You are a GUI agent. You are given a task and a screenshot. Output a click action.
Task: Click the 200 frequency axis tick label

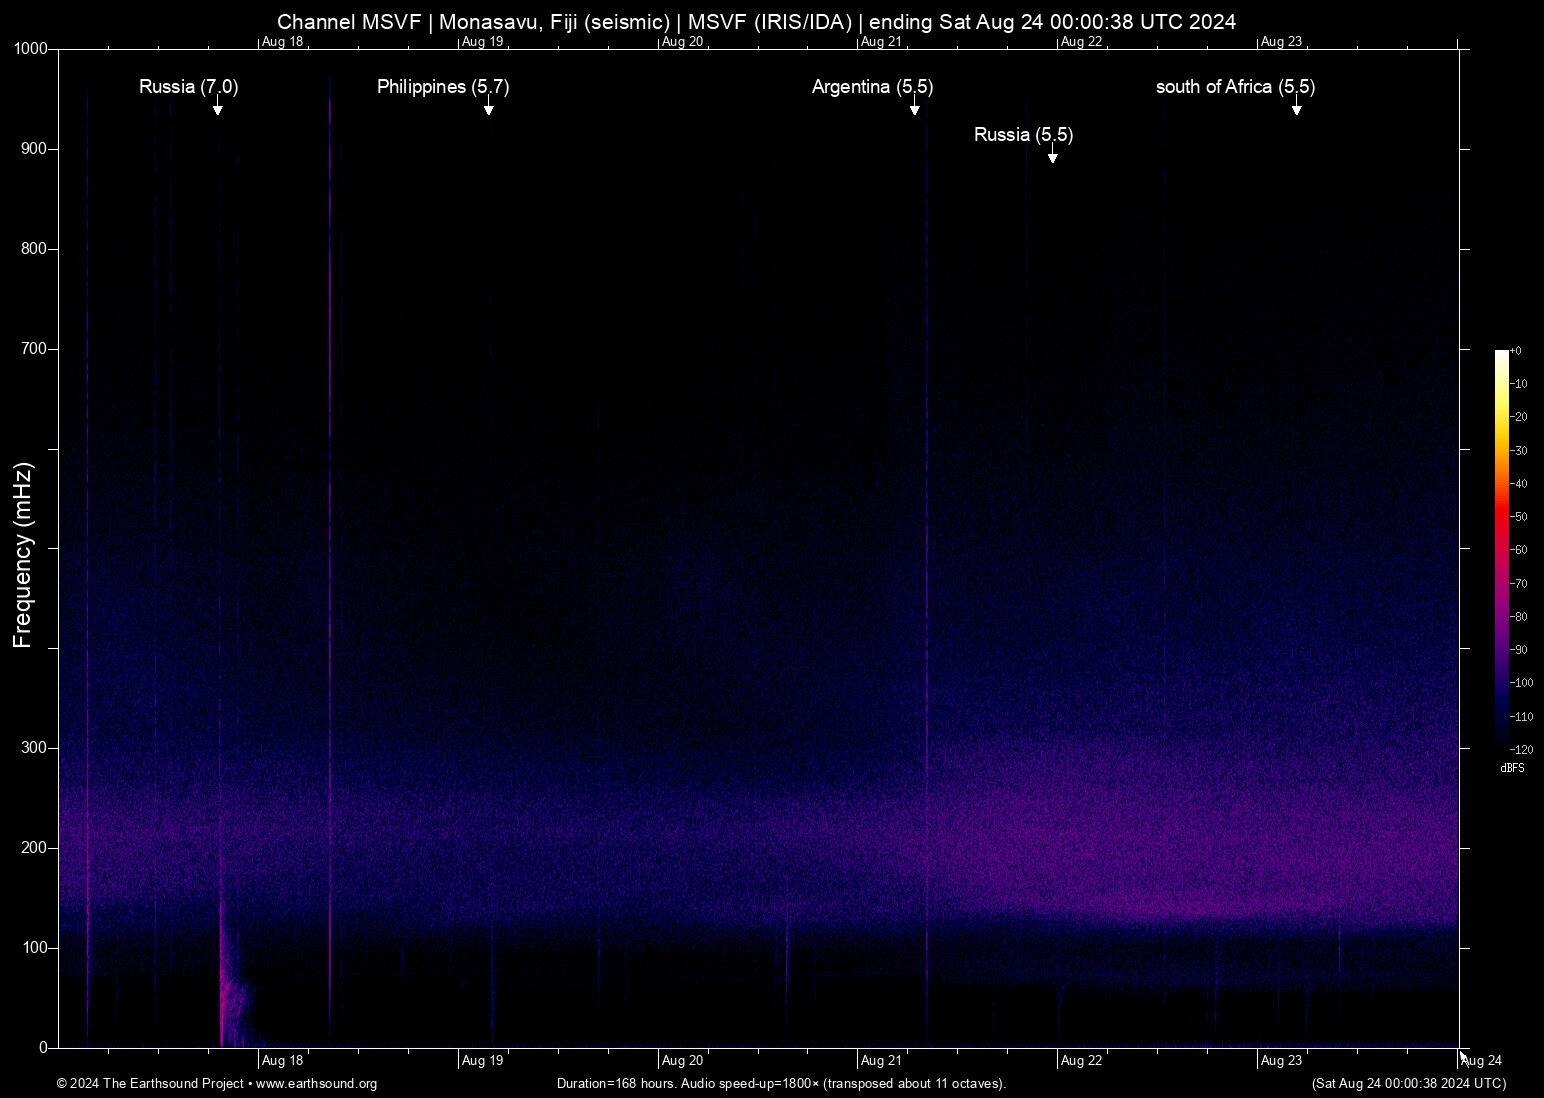pos(34,848)
